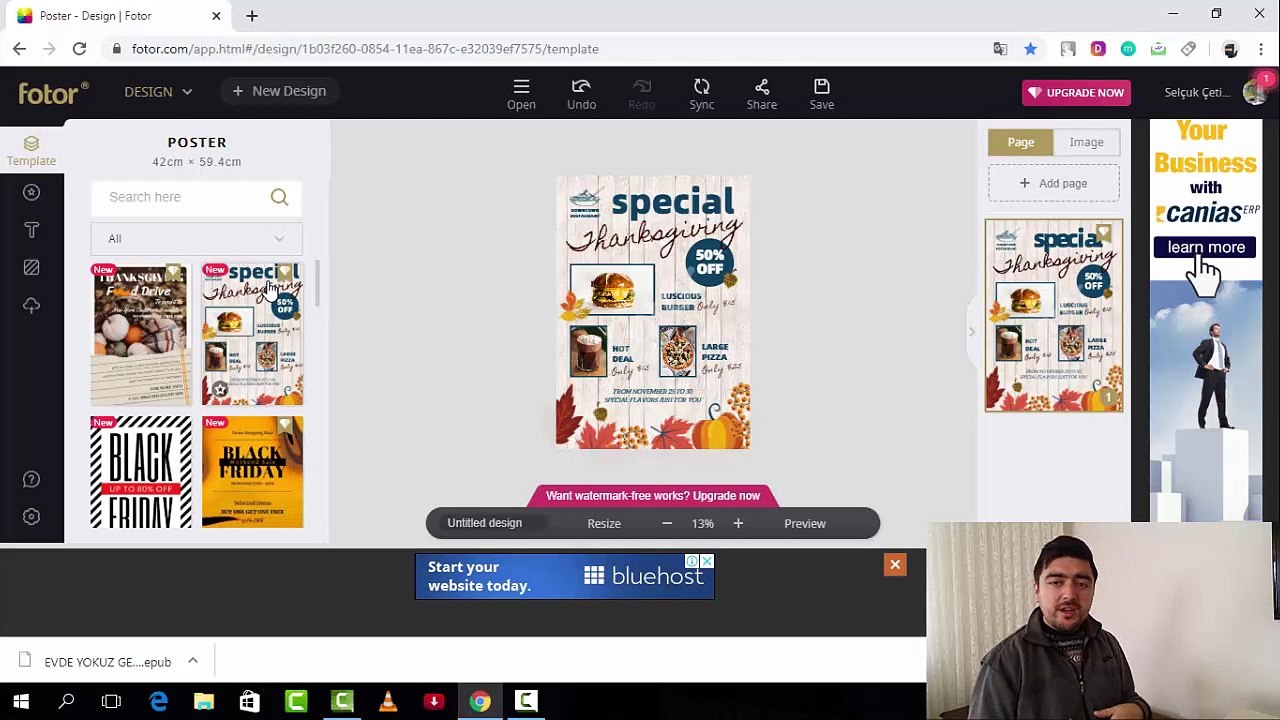
Task: Zoom out with the minus icon
Action: pos(666,523)
